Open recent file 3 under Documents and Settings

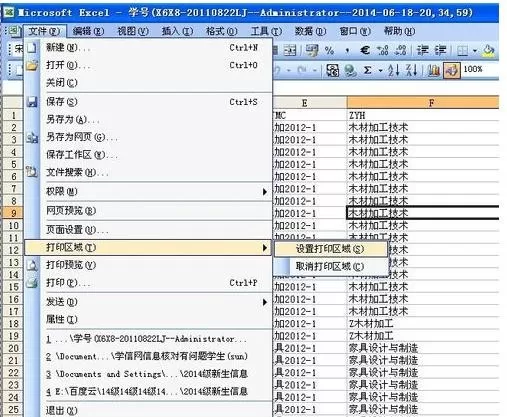pyautogui.click(x=149, y=374)
